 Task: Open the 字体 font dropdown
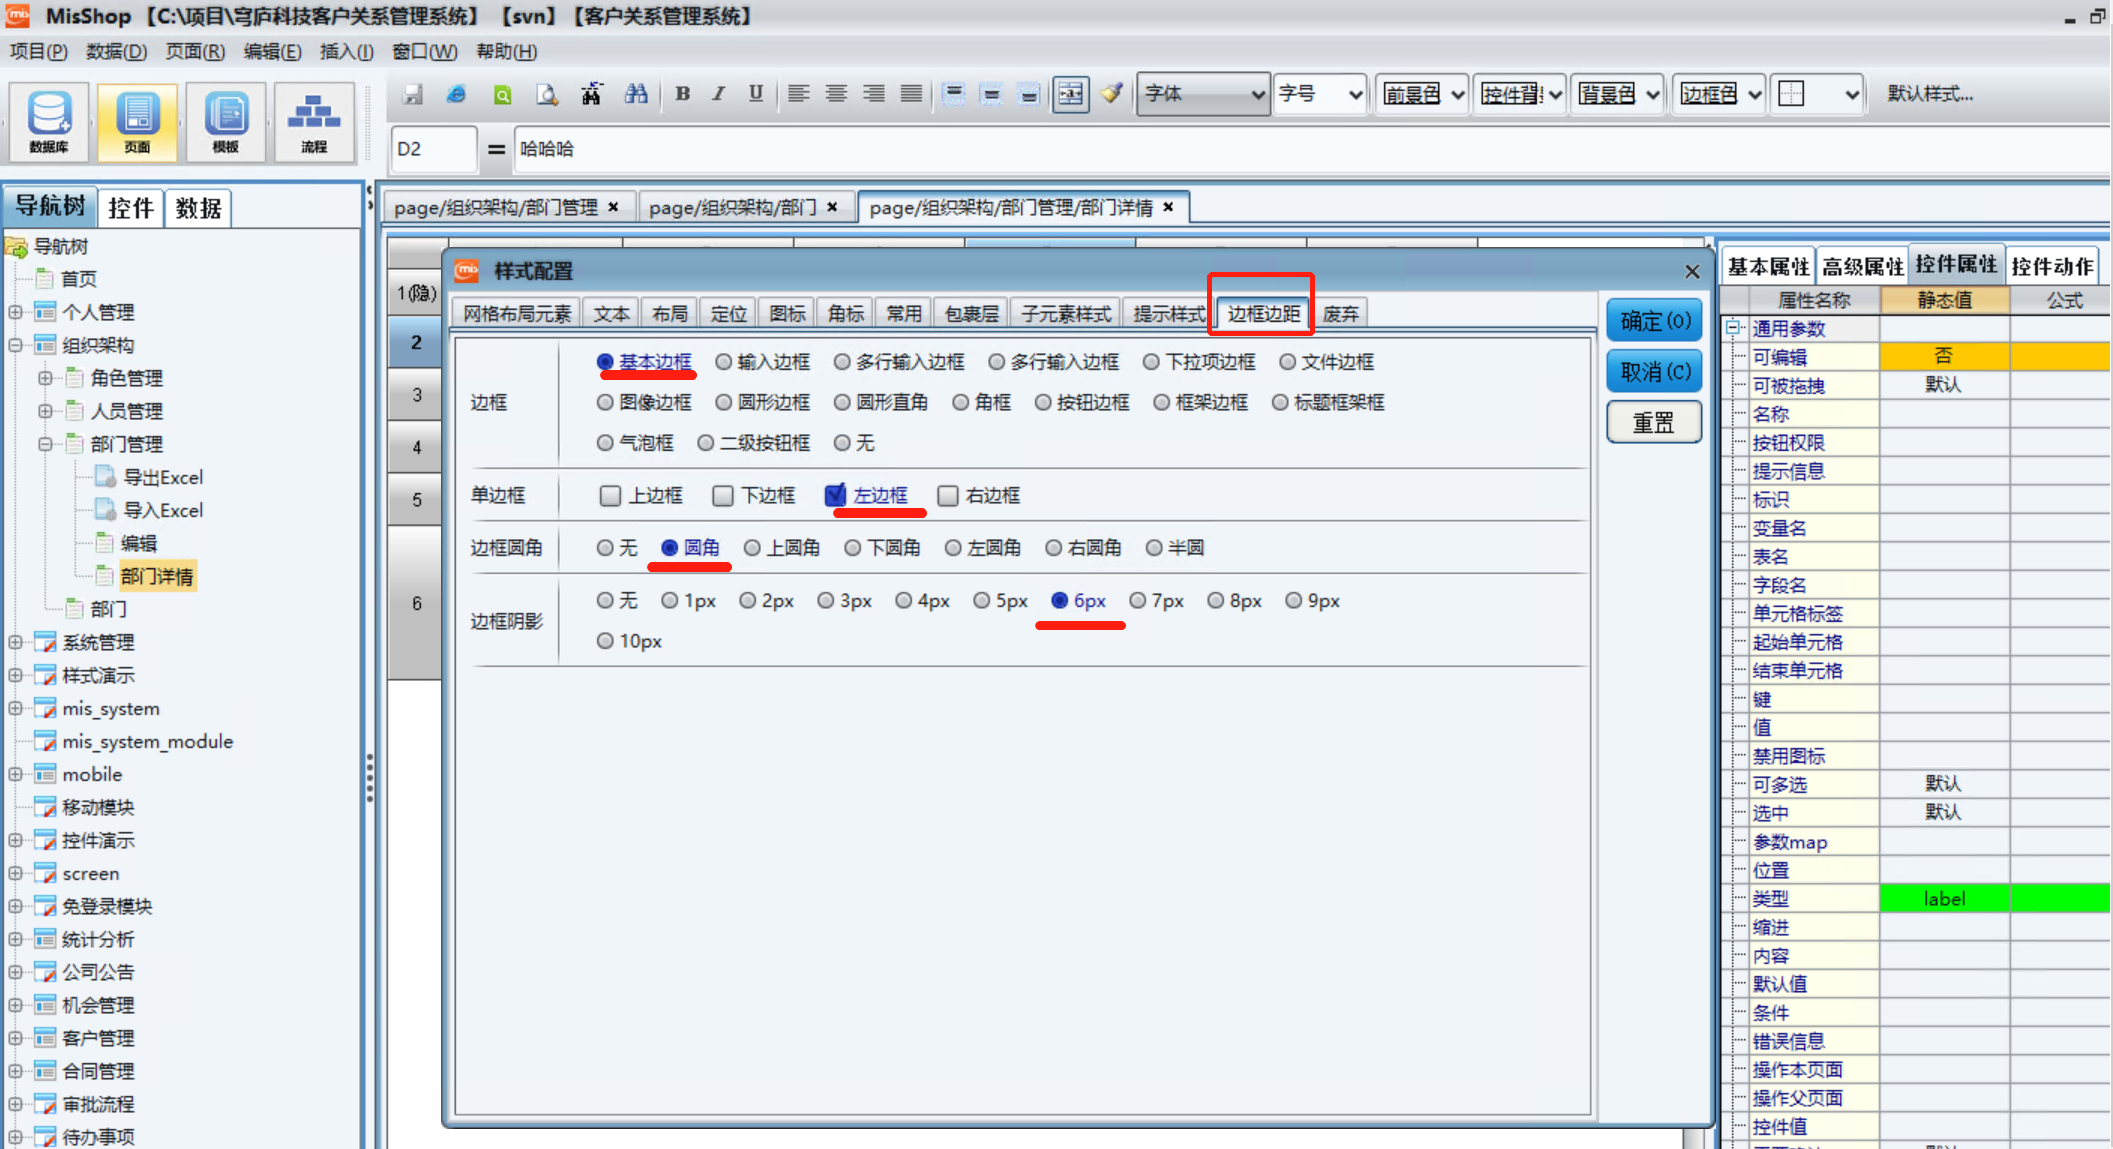pyautogui.click(x=1203, y=94)
